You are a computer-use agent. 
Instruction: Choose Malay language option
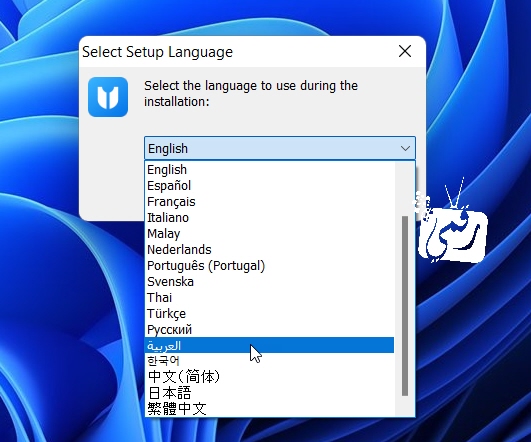tap(270, 234)
